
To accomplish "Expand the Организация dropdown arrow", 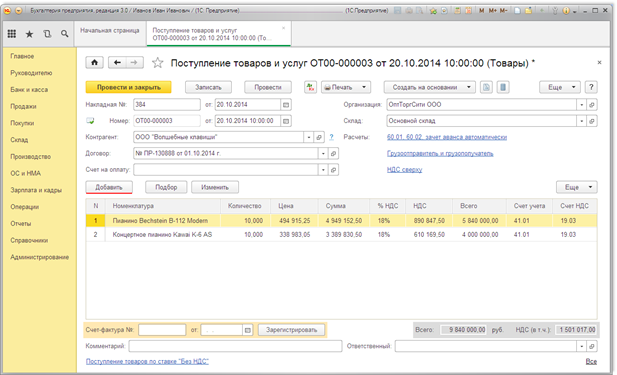I will 582,105.
